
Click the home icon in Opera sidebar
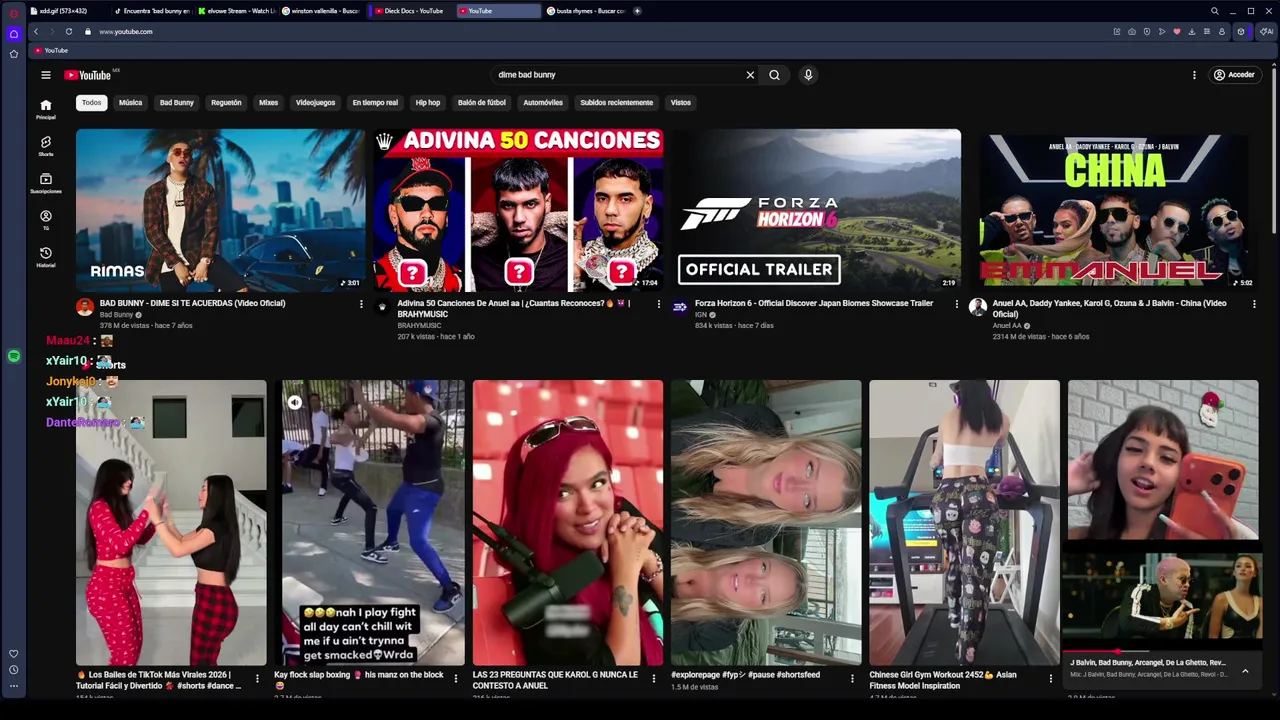(13, 33)
